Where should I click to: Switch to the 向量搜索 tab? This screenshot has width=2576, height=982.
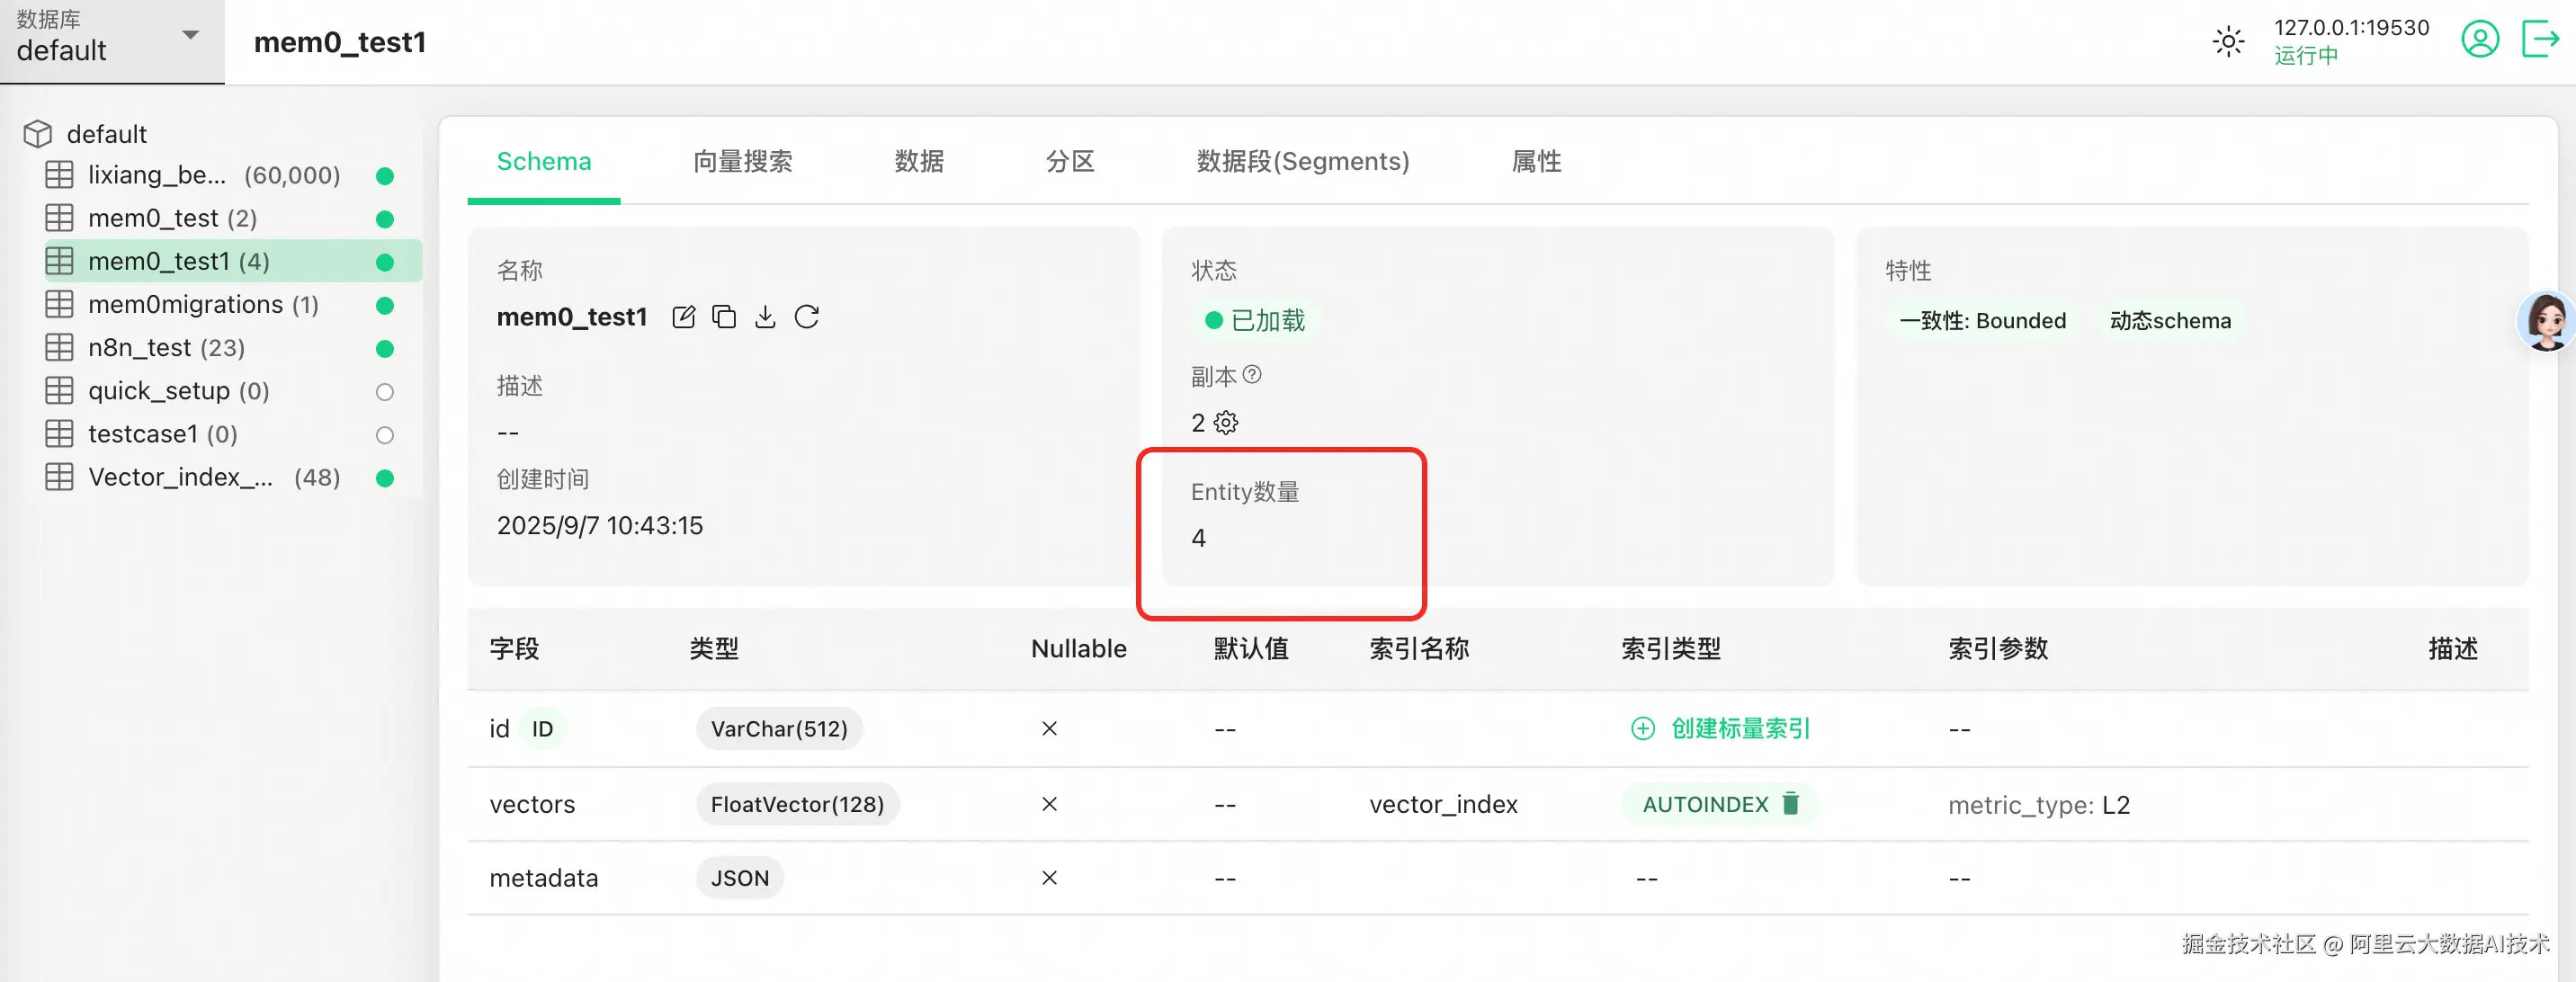(x=742, y=162)
